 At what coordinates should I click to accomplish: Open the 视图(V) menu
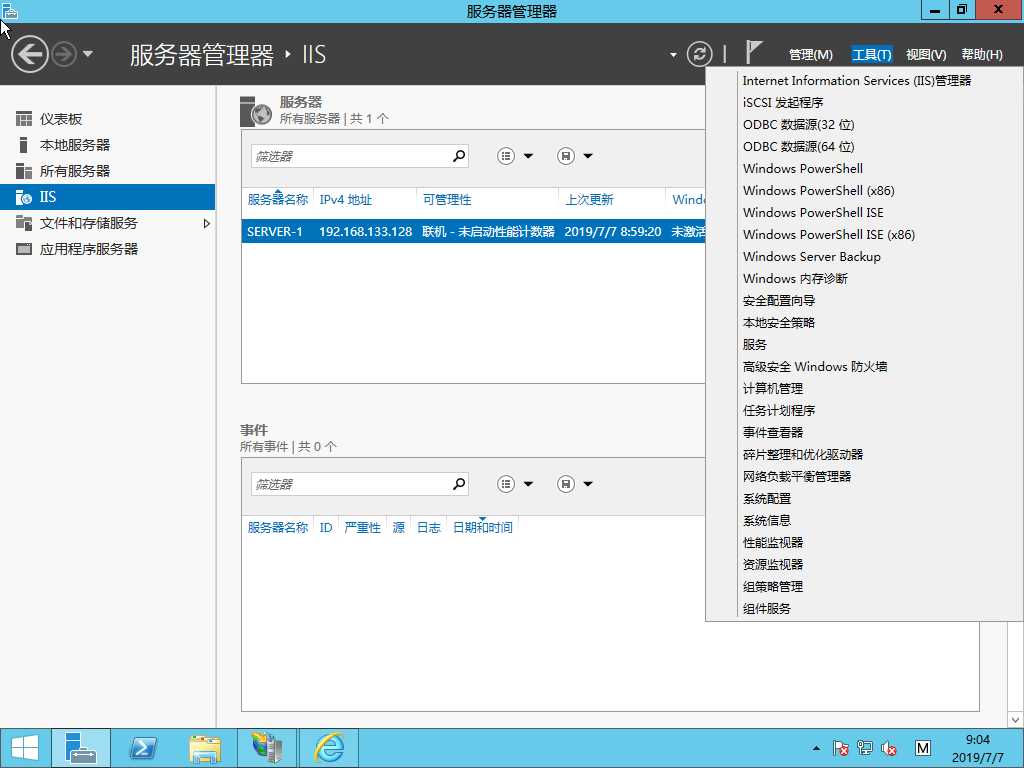coord(925,55)
